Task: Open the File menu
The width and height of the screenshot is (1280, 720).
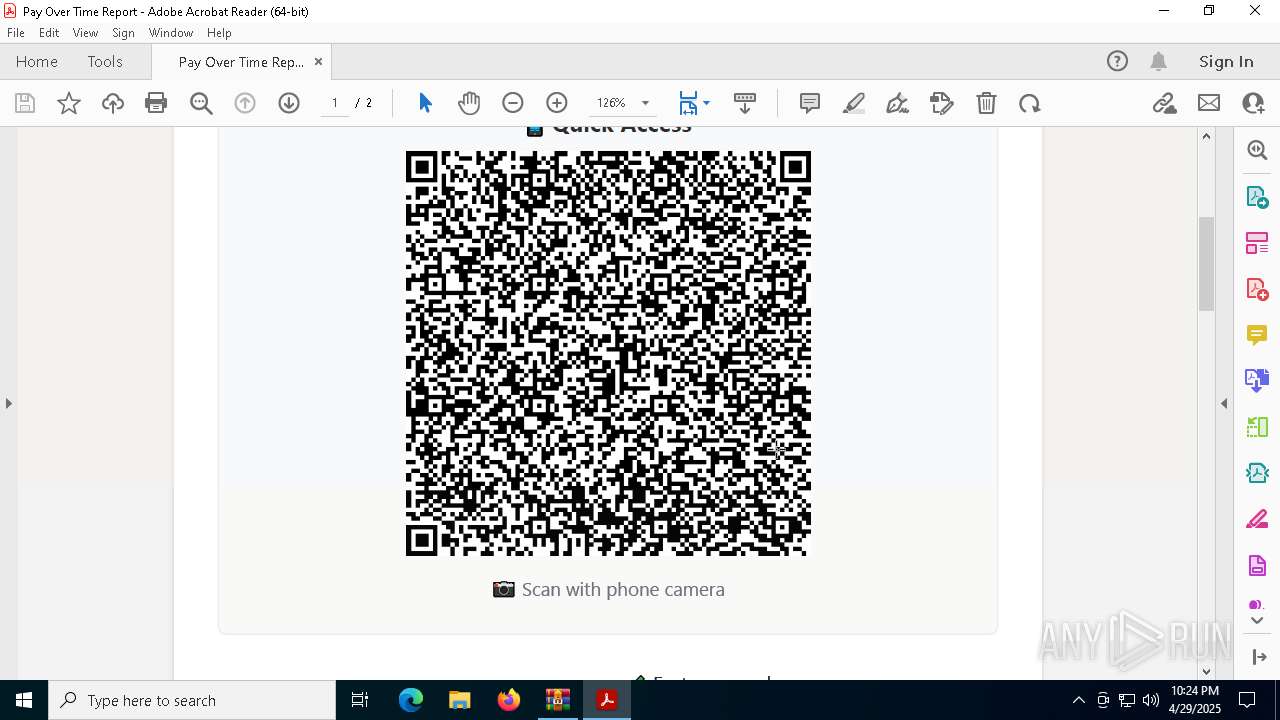Action: click(x=16, y=32)
